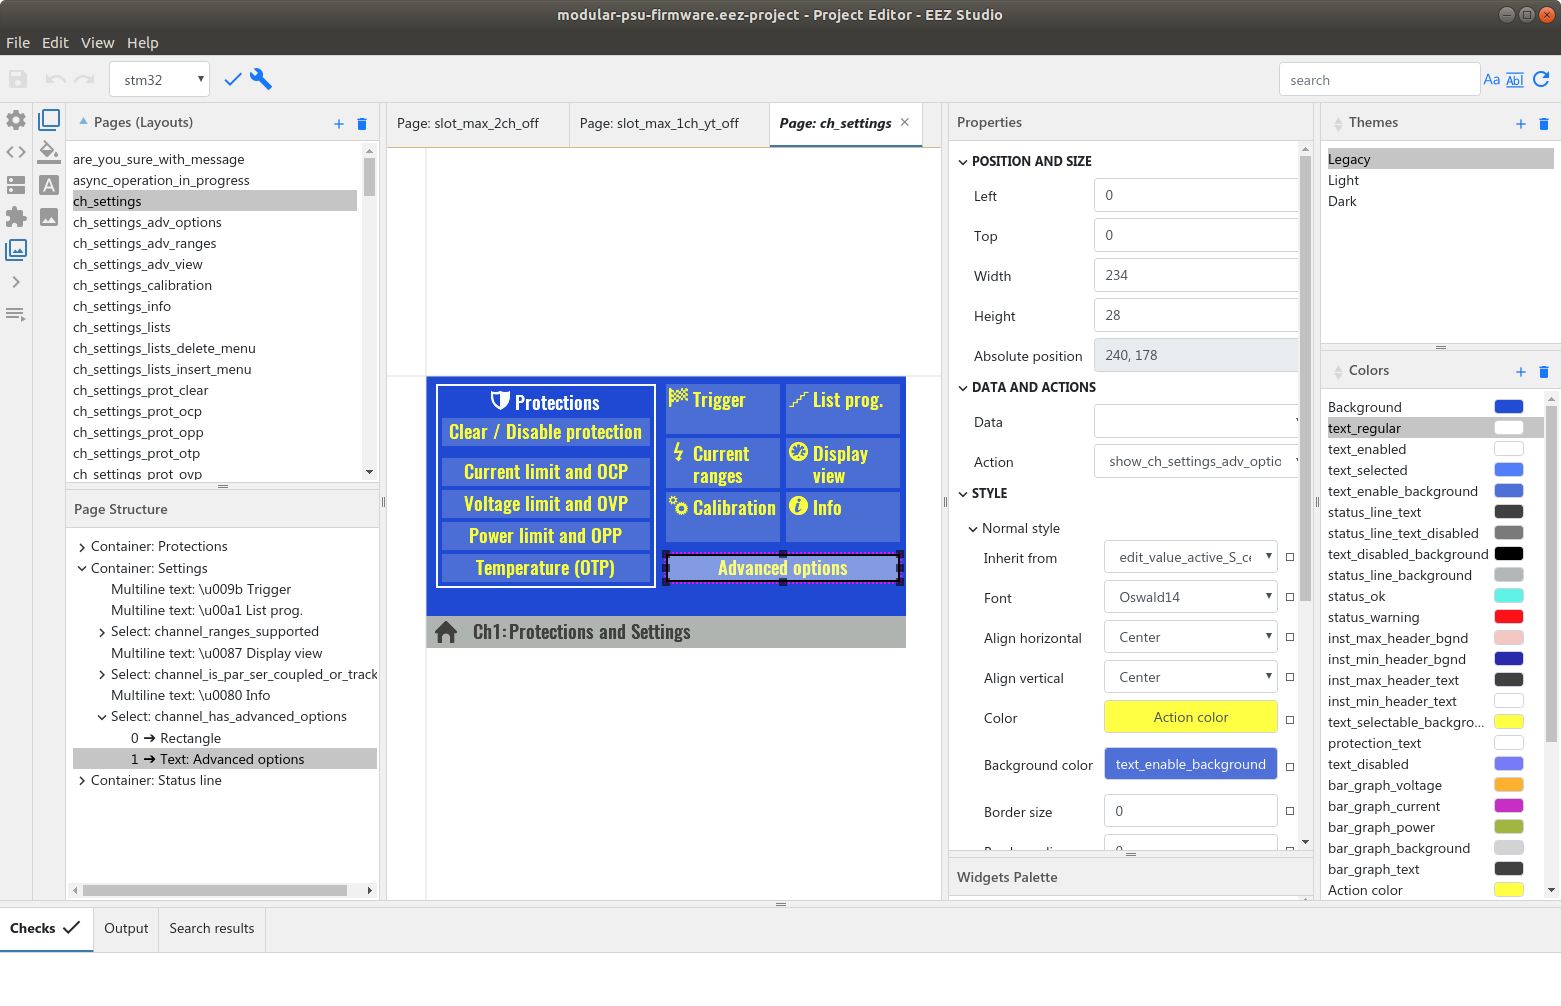Open the data list sidebar icon
Screen dimensions: 1561x1006
click(16, 185)
